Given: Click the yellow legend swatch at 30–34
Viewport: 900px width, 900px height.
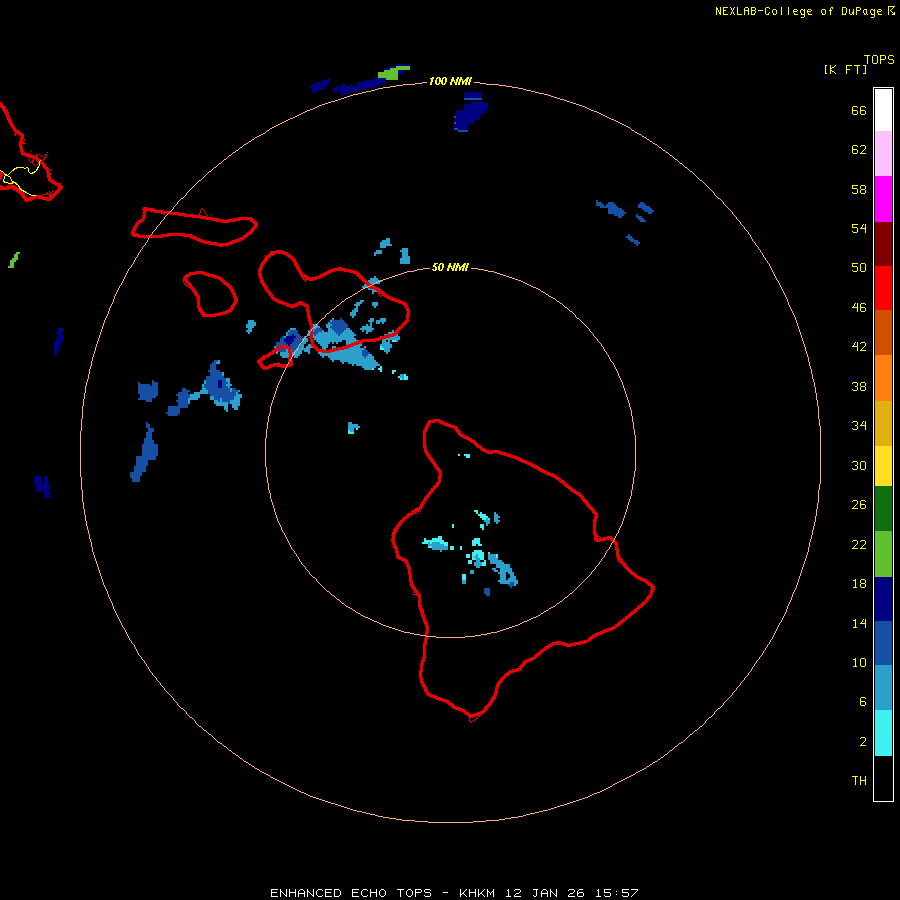Looking at the screenshot, I should click(x=883, y=466).
